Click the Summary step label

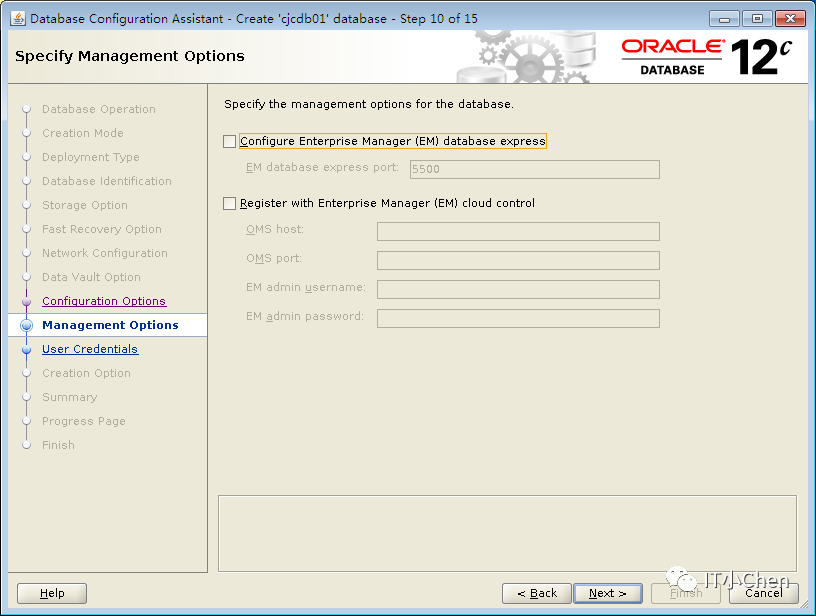(x=70, y=397)
